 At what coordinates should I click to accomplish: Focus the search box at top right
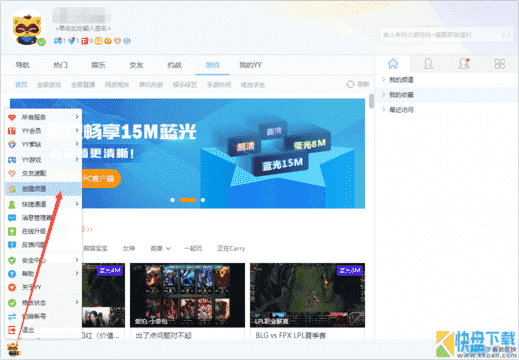point(446,35)
